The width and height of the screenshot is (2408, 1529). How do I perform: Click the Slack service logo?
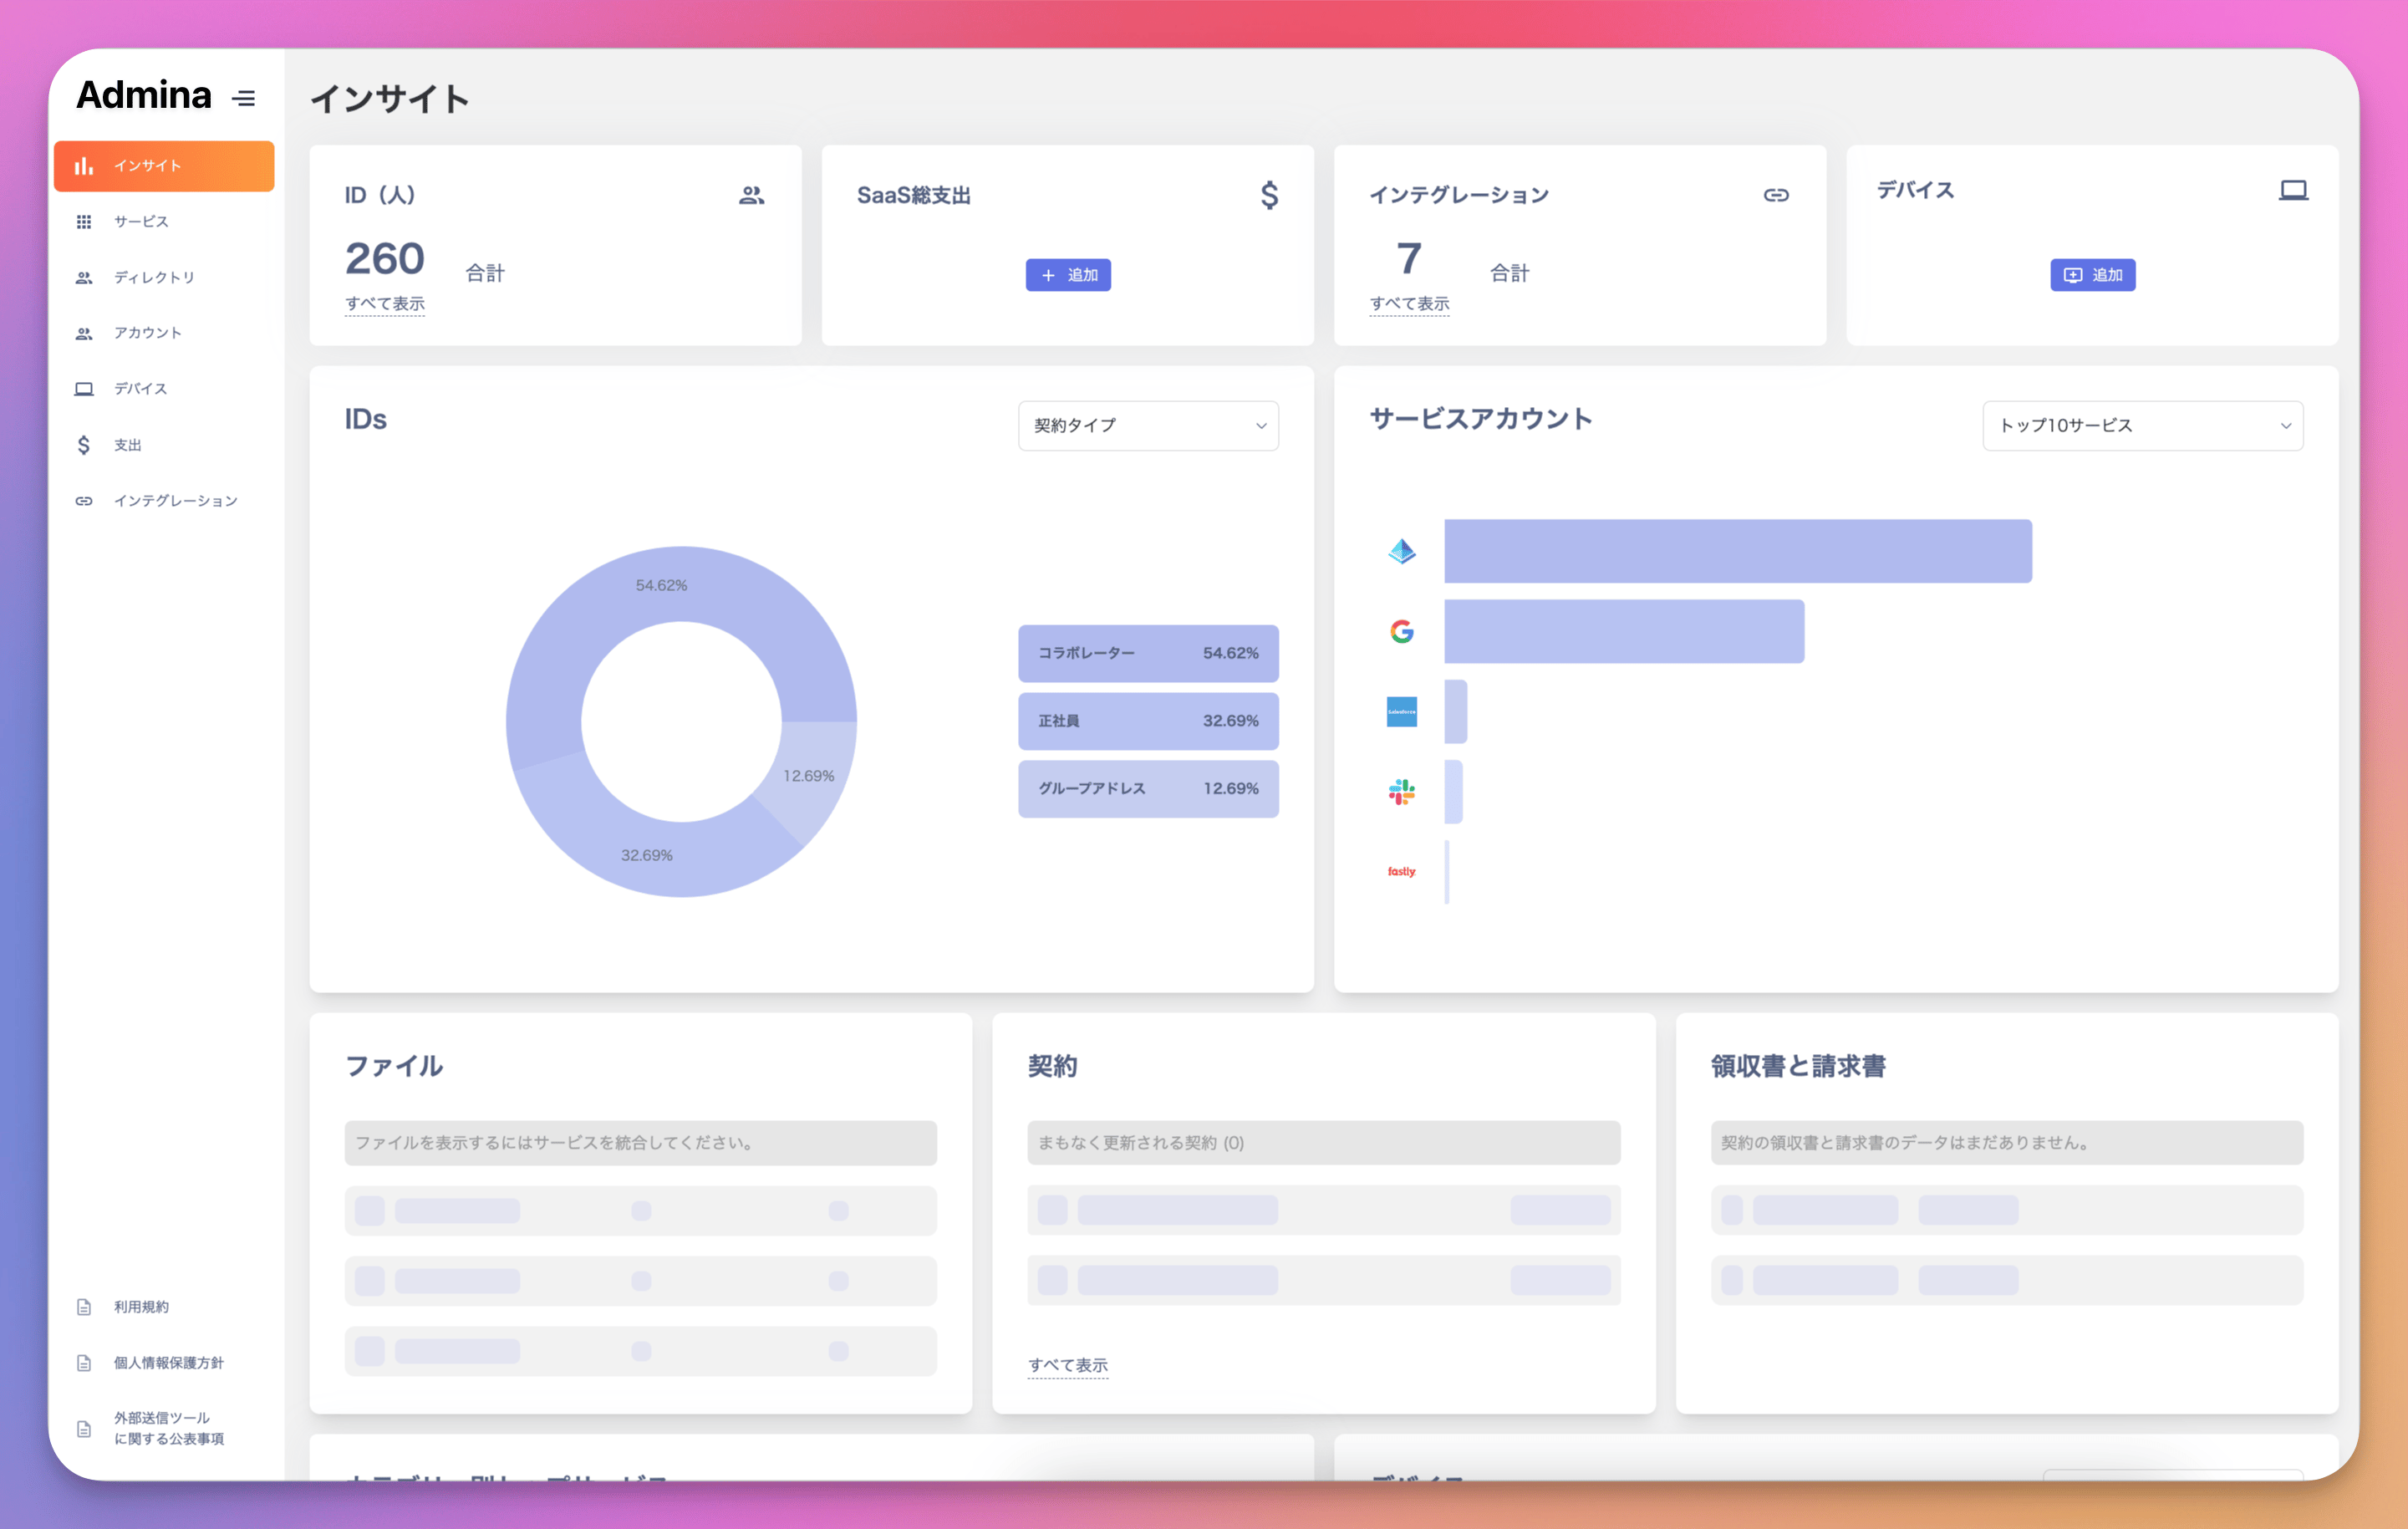[x=1402, y=792]
